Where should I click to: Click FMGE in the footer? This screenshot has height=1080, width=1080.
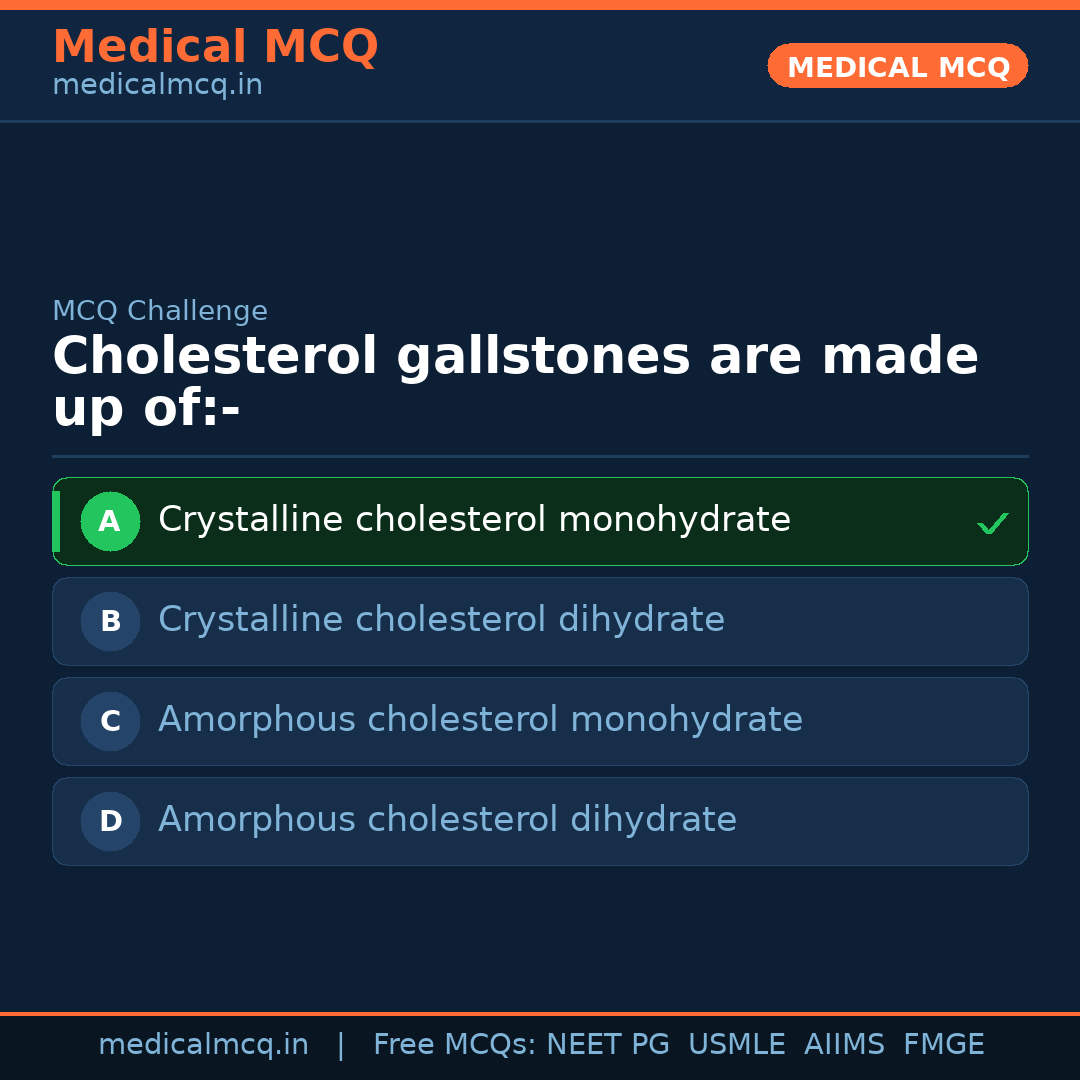tap(943, 1045)
